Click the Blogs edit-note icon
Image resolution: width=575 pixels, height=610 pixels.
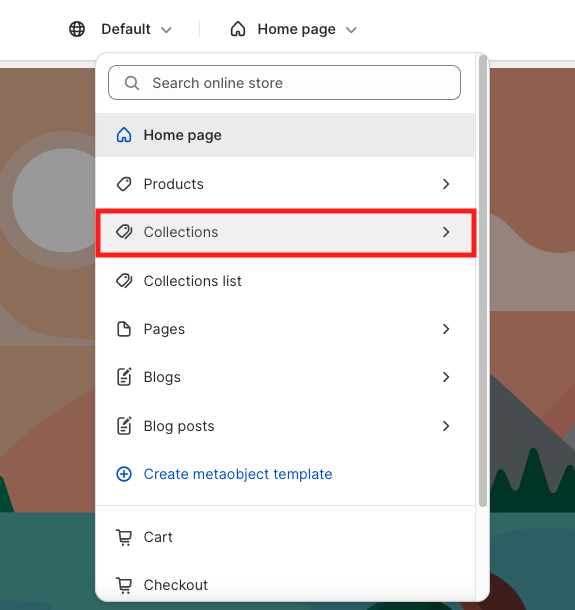pos(124,377)
